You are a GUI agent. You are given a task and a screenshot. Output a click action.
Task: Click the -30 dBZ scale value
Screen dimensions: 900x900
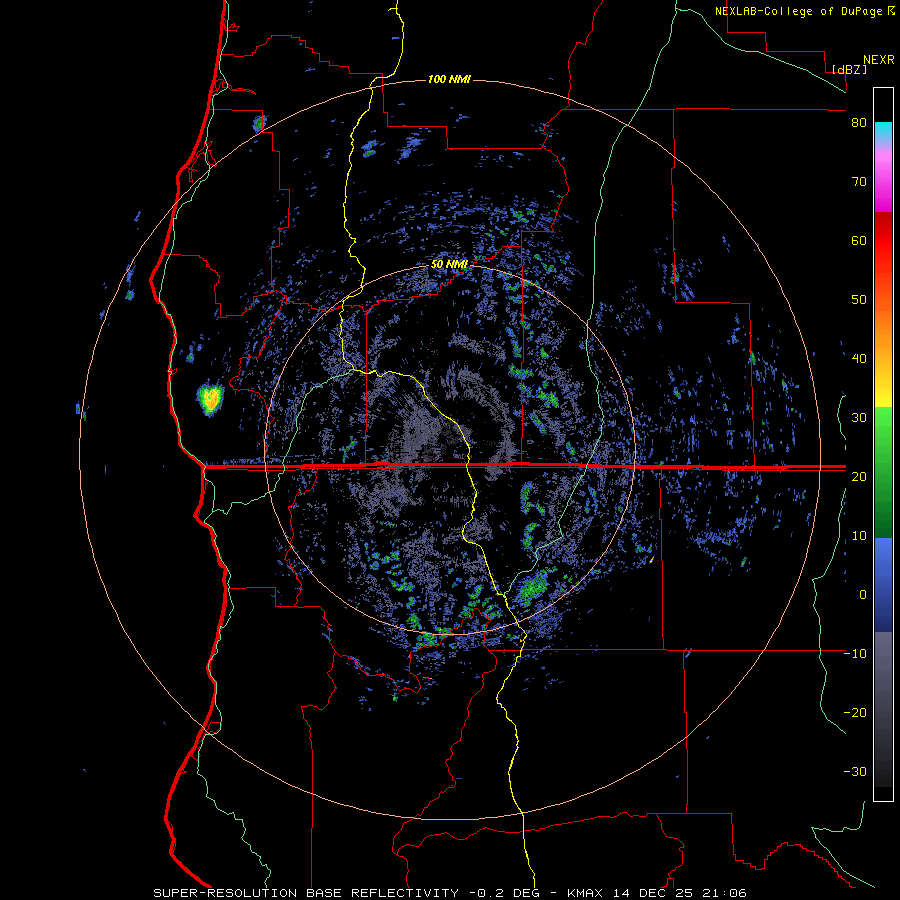click(x=855, y=772)
